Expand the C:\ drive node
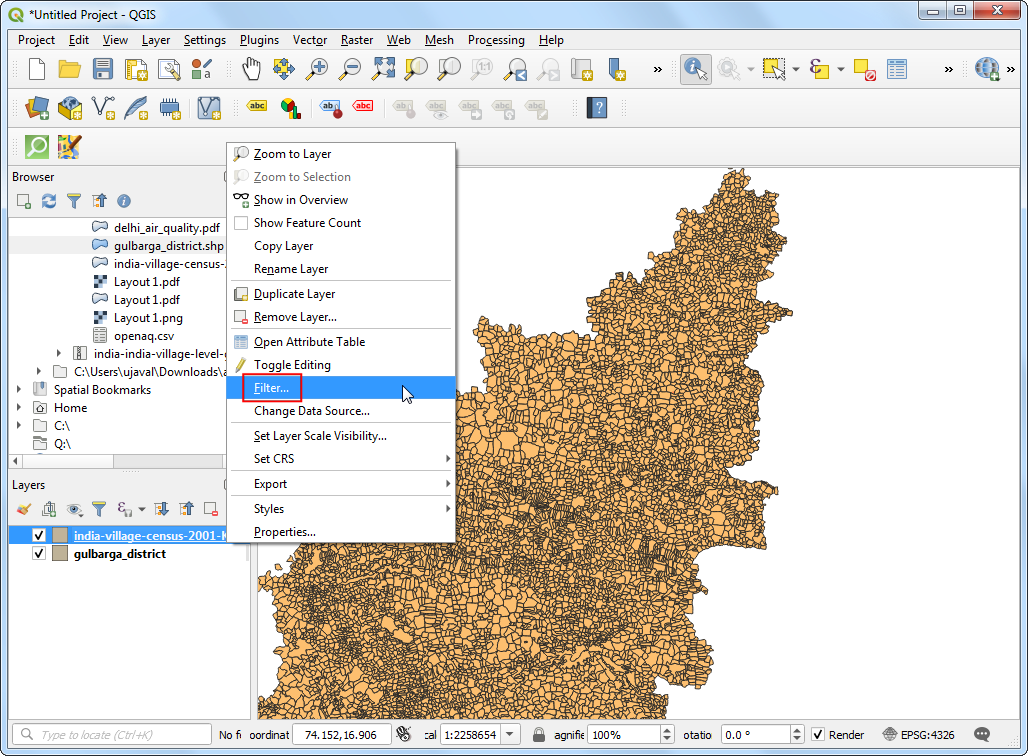1028x756 pixels. 18,426
